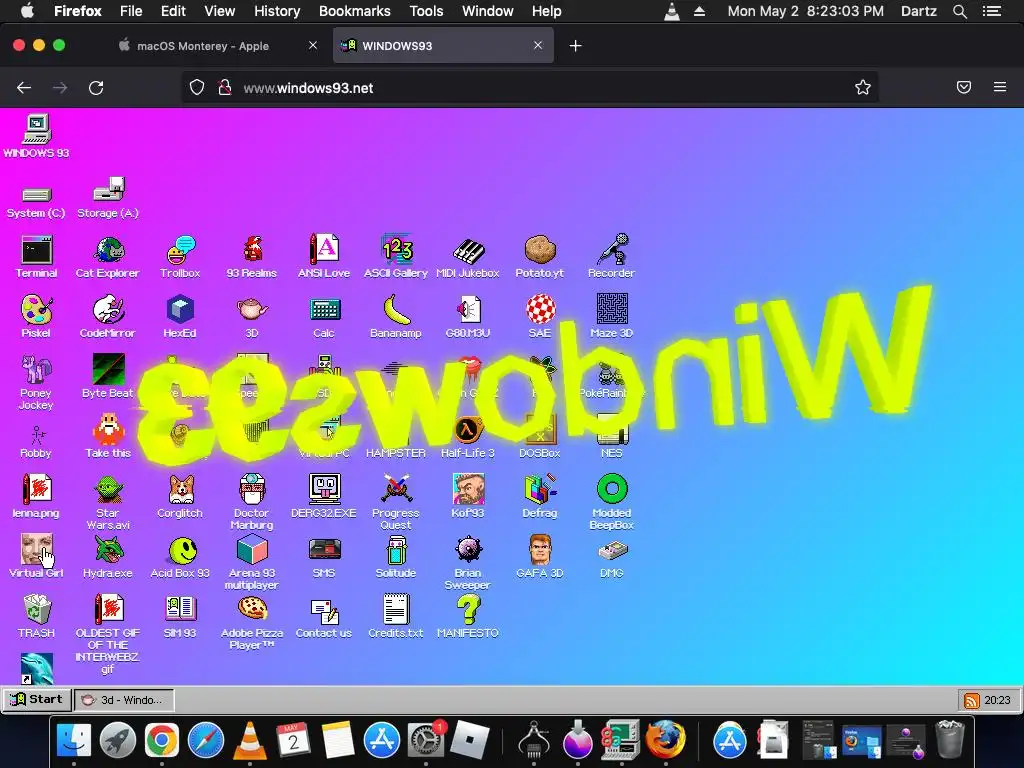Bookmark this page with the star
This screenshot has height=768, width=1024.
click(x=863, y=88)
